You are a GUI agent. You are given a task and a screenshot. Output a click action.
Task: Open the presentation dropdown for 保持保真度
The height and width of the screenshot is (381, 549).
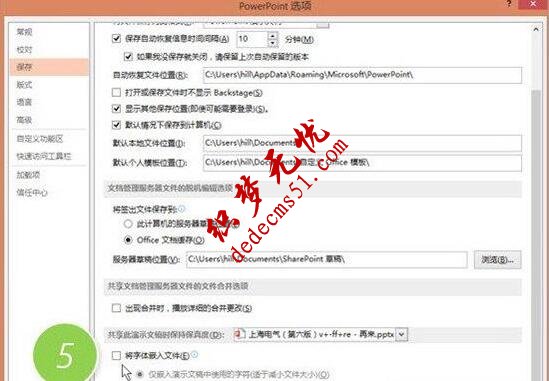(x=402, y=334)
